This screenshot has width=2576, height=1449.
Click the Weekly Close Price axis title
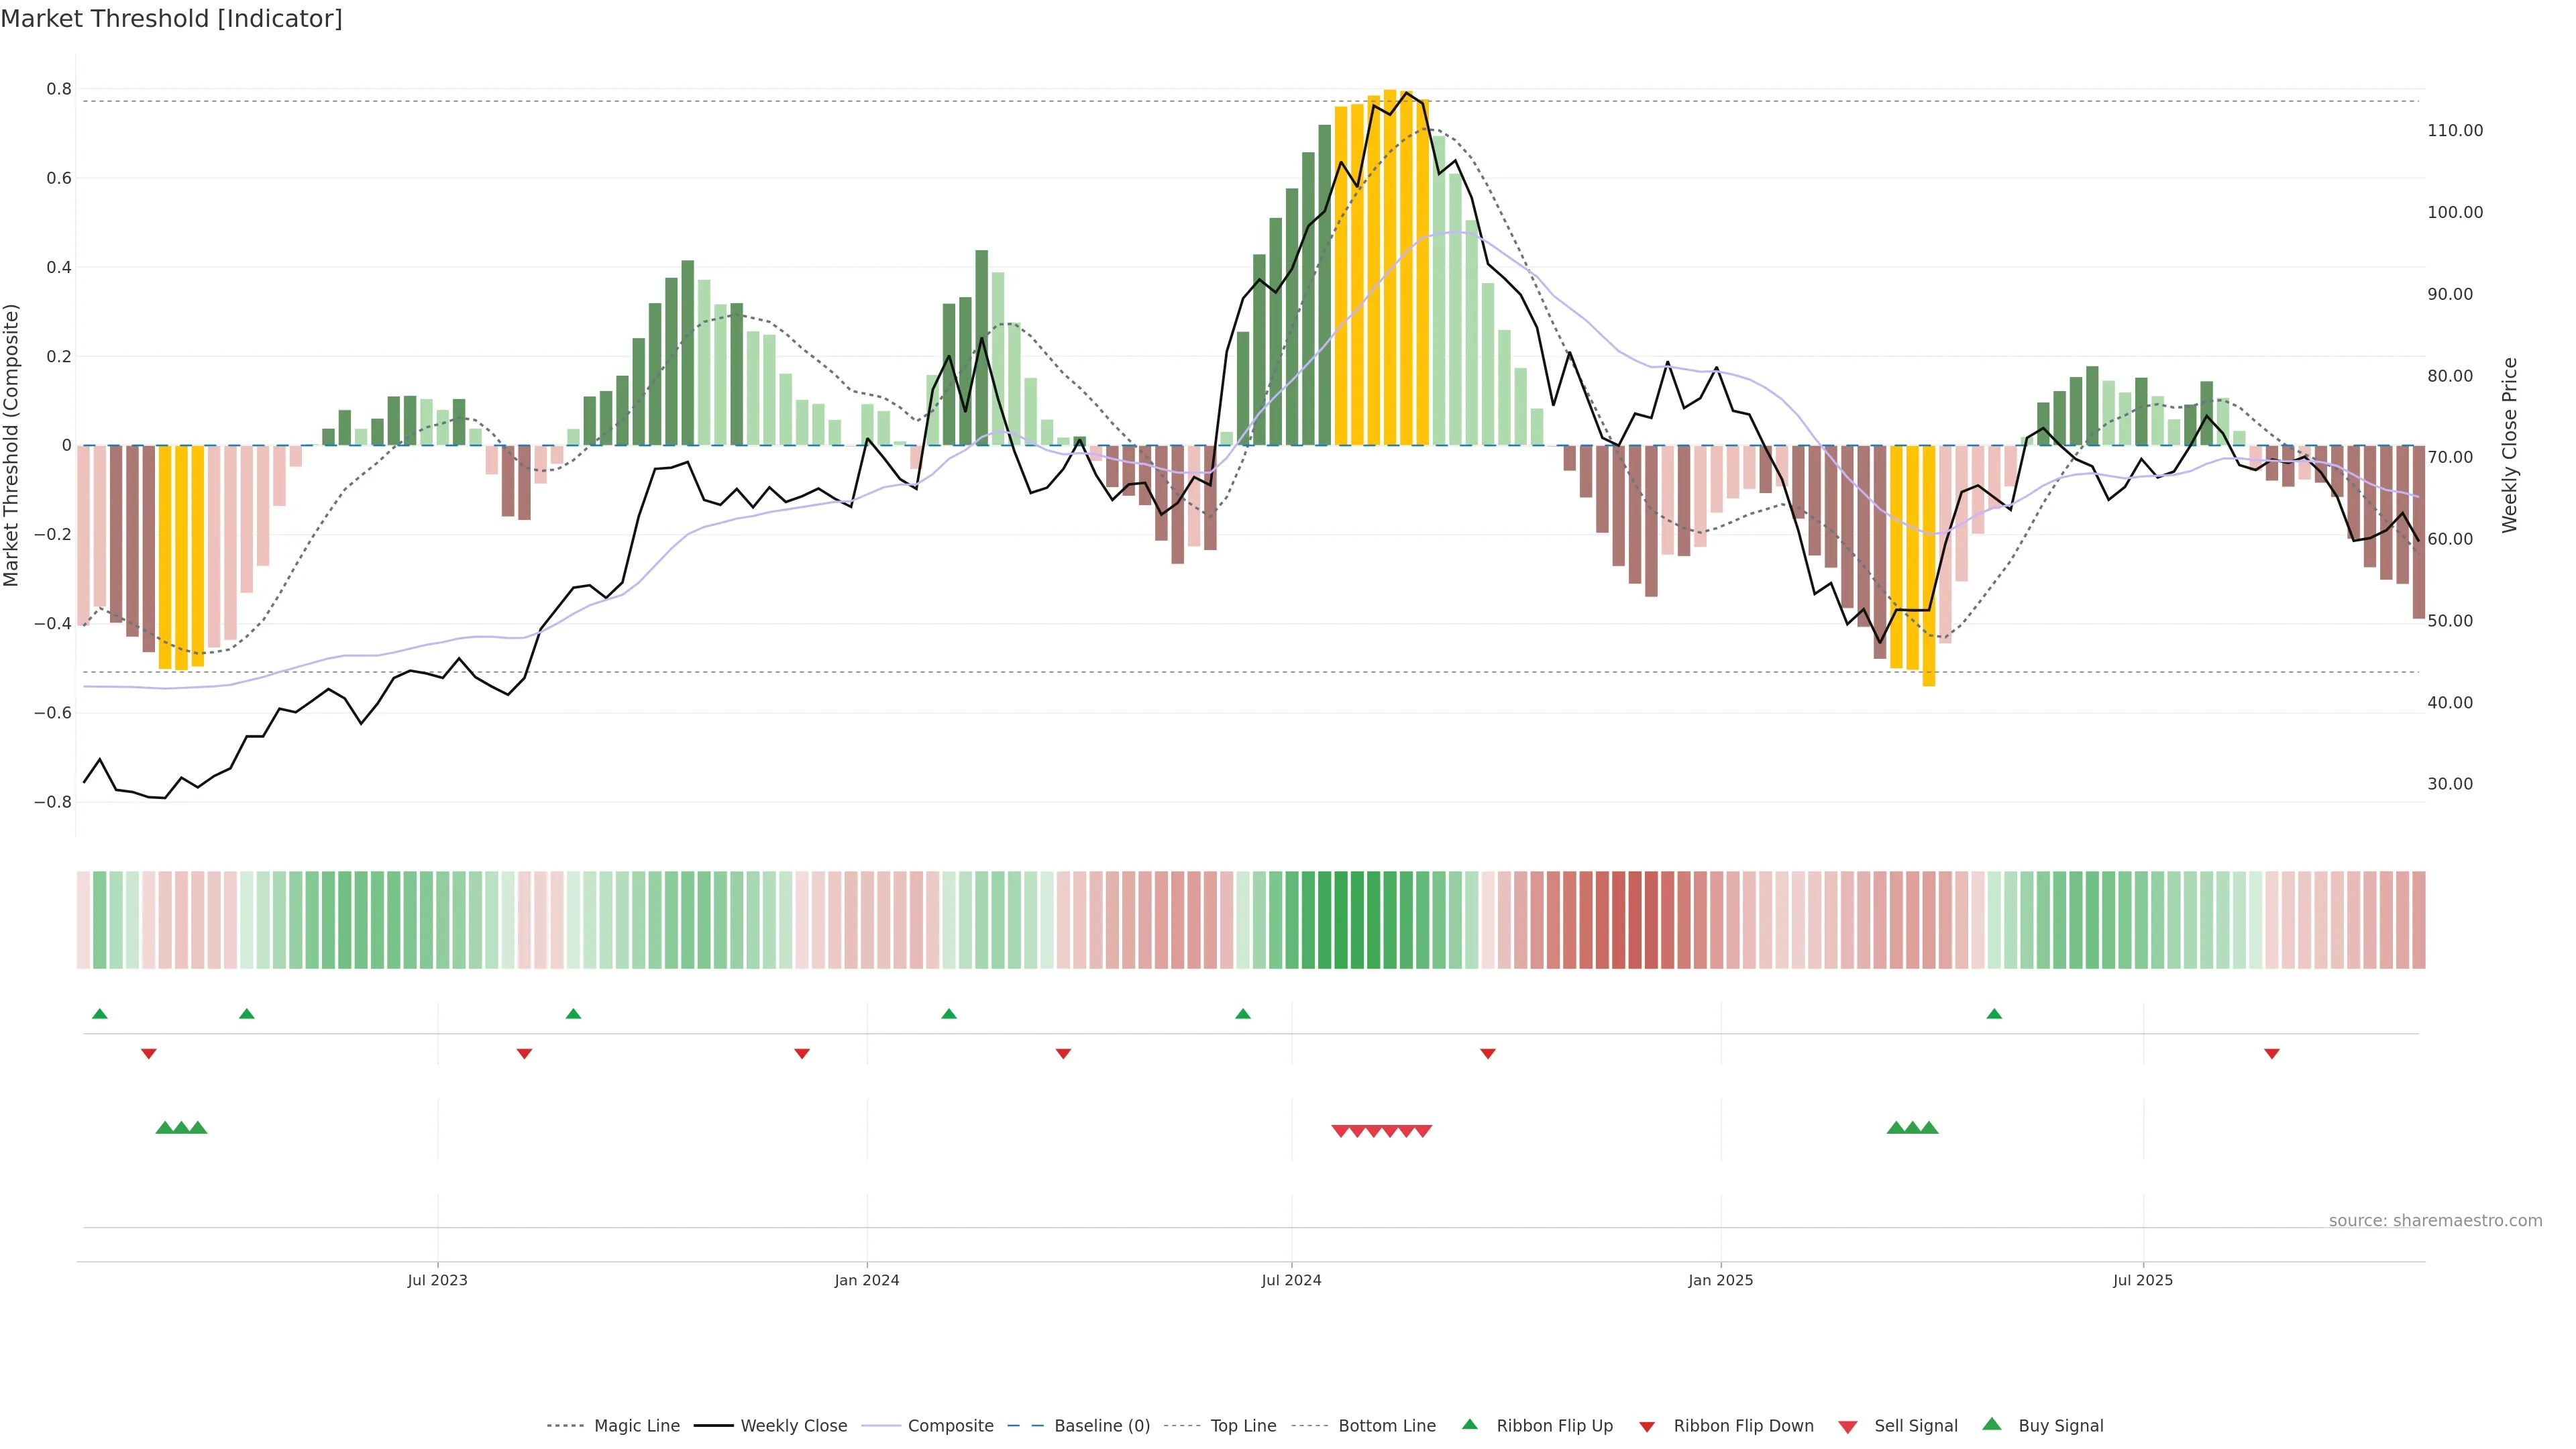[x=2510, y=445]
